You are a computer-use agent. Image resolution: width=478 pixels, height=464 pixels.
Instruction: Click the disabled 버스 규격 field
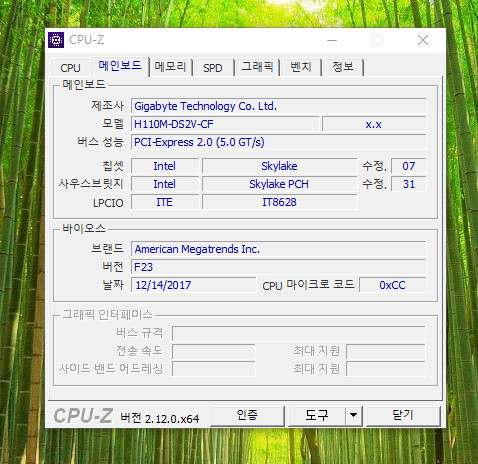[299, 333]
